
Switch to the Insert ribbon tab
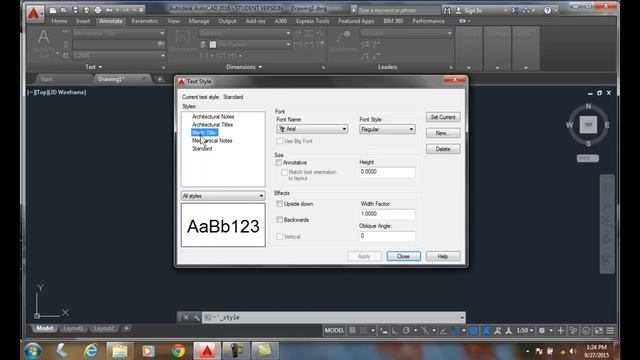coord(83,21)
